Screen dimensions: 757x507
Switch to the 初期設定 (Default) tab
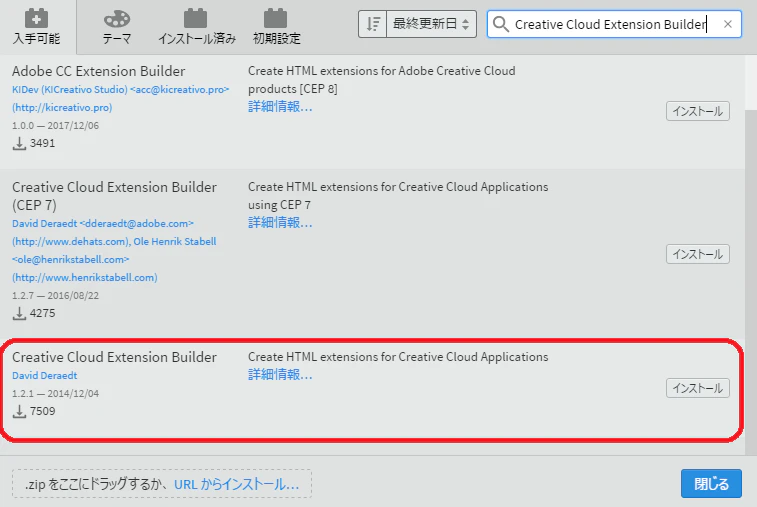(x=277, y=27)
